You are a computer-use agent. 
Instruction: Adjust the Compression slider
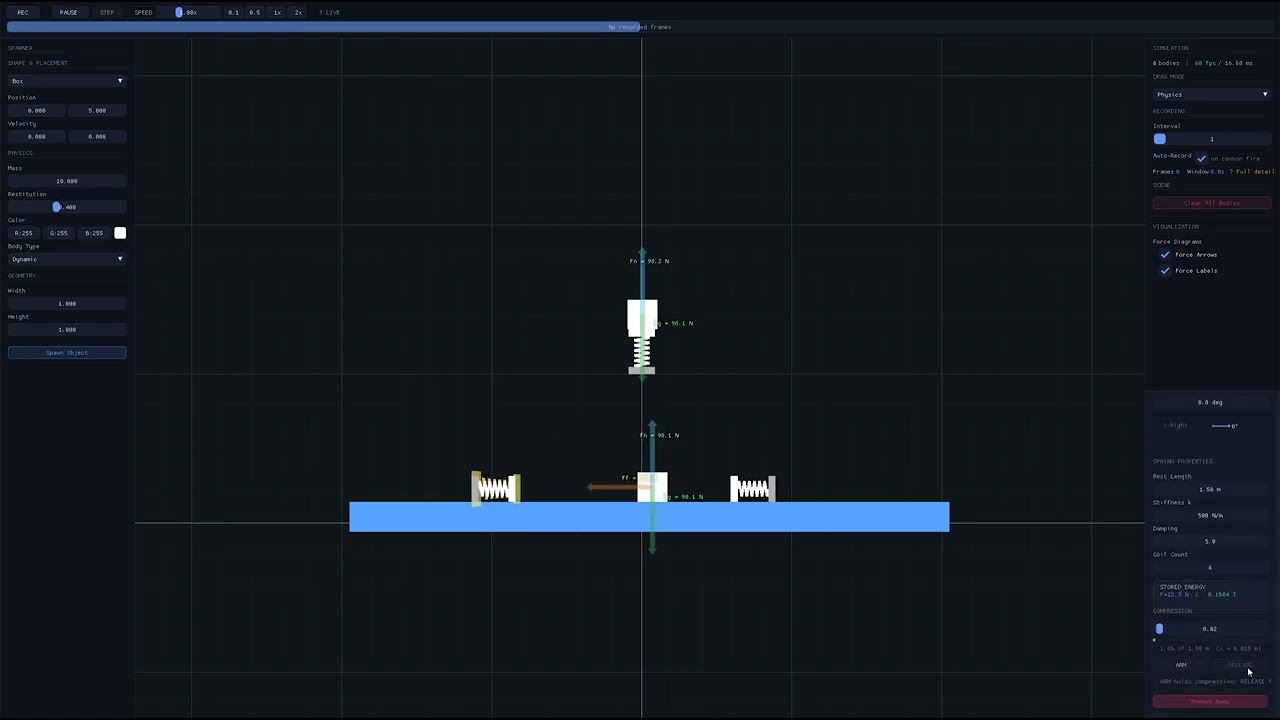click(x=1210, y=629)
